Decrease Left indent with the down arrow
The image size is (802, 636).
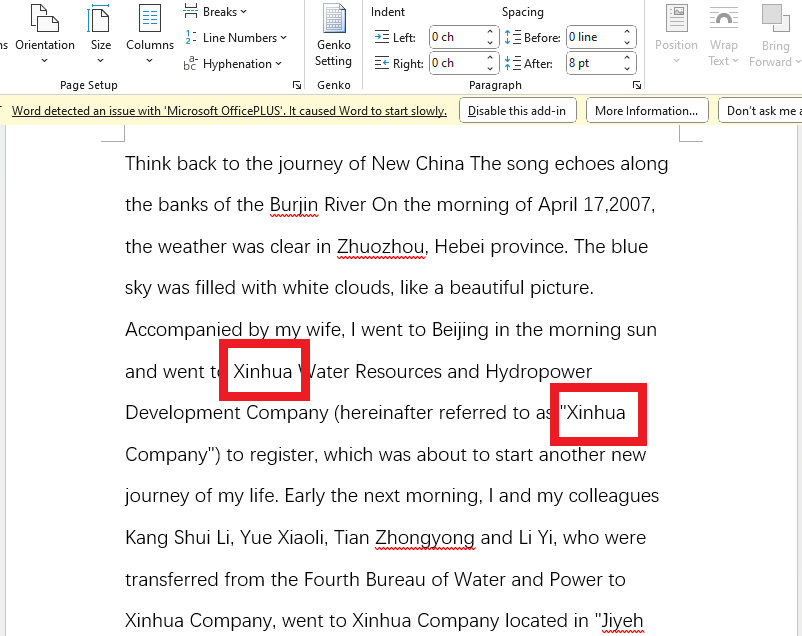click(x=490, y=43)
